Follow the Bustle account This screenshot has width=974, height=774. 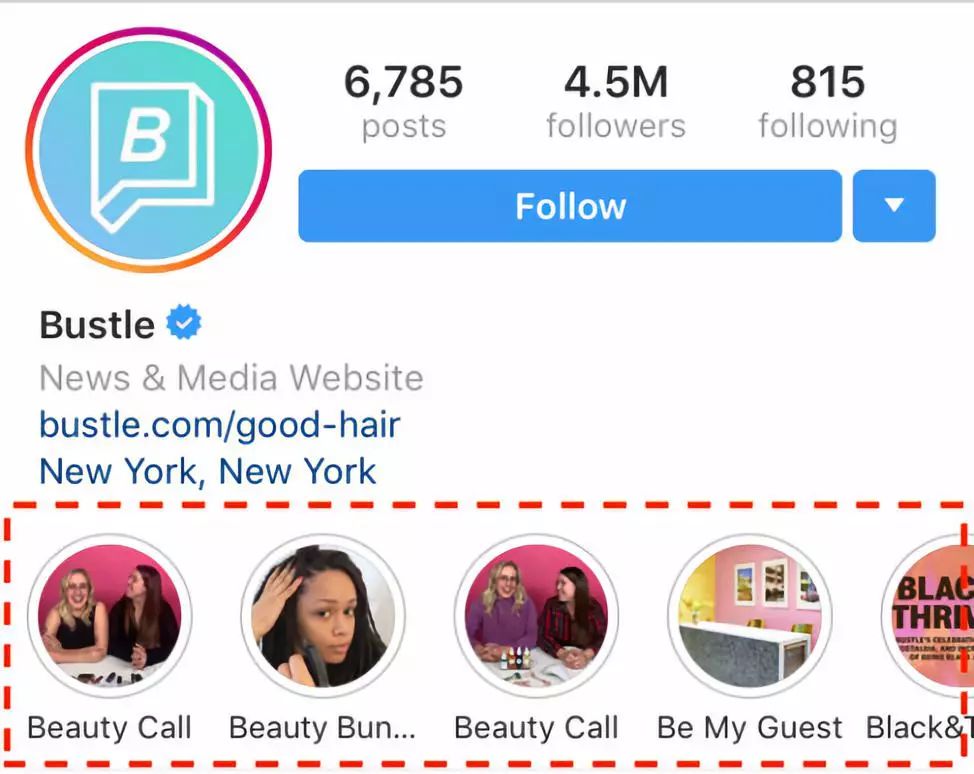[570, 206]
